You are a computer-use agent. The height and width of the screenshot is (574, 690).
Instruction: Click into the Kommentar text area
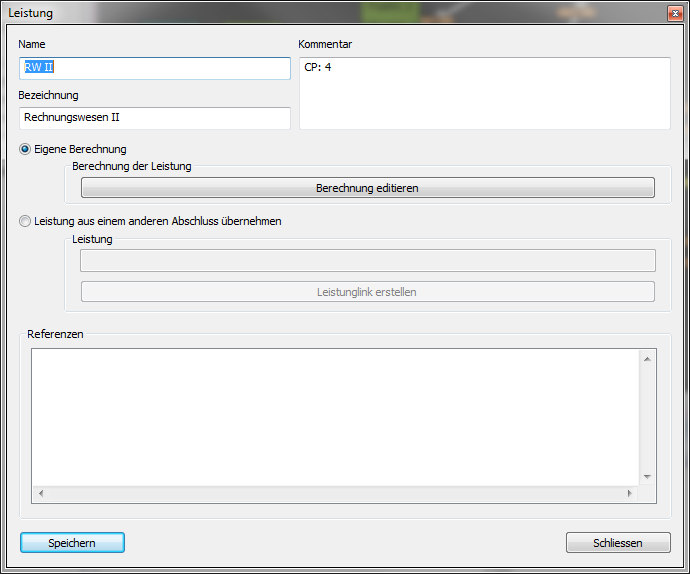(x=484, y=93)
